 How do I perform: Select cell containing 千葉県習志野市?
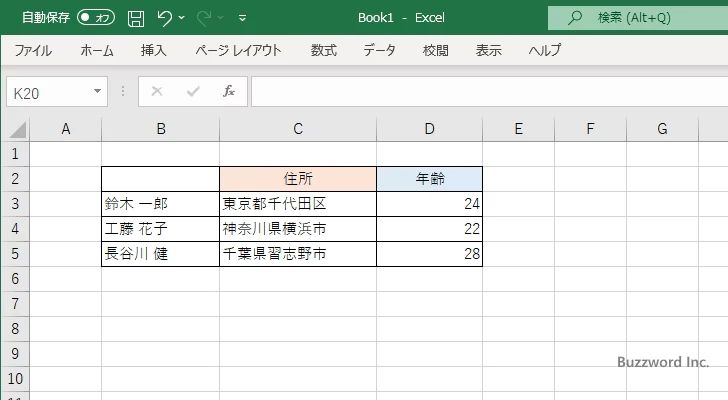(x=298, y=254)
